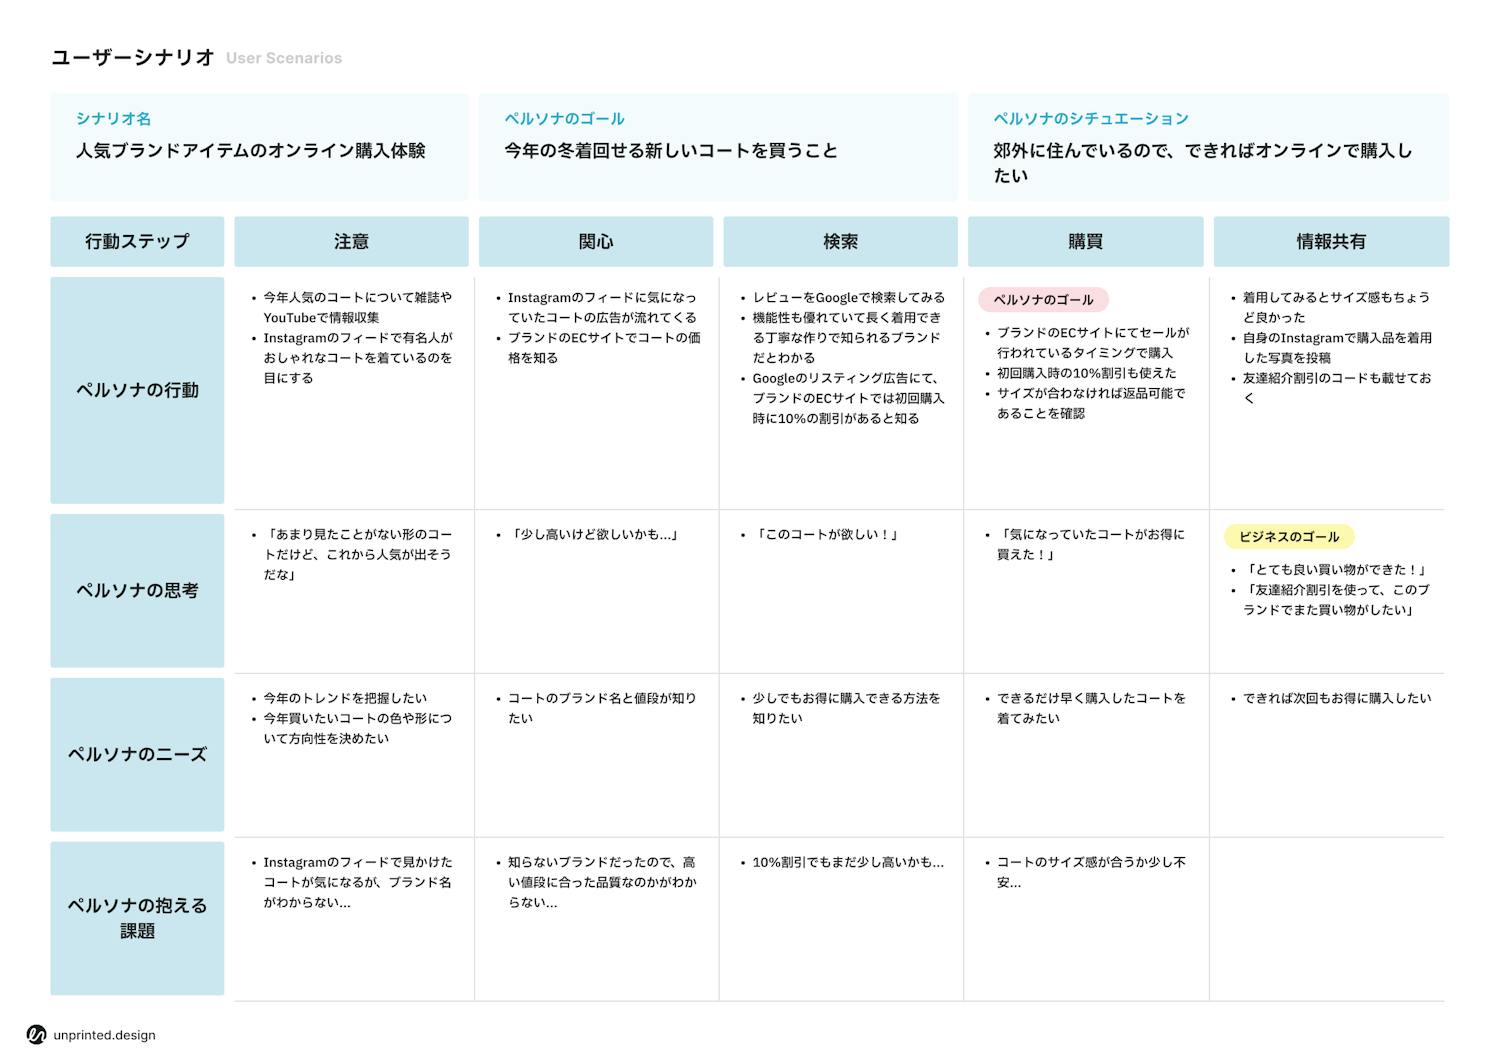Click the ユーザーシナリオ page title
The image size is (1500, 1061).
[x=133, y=58]
